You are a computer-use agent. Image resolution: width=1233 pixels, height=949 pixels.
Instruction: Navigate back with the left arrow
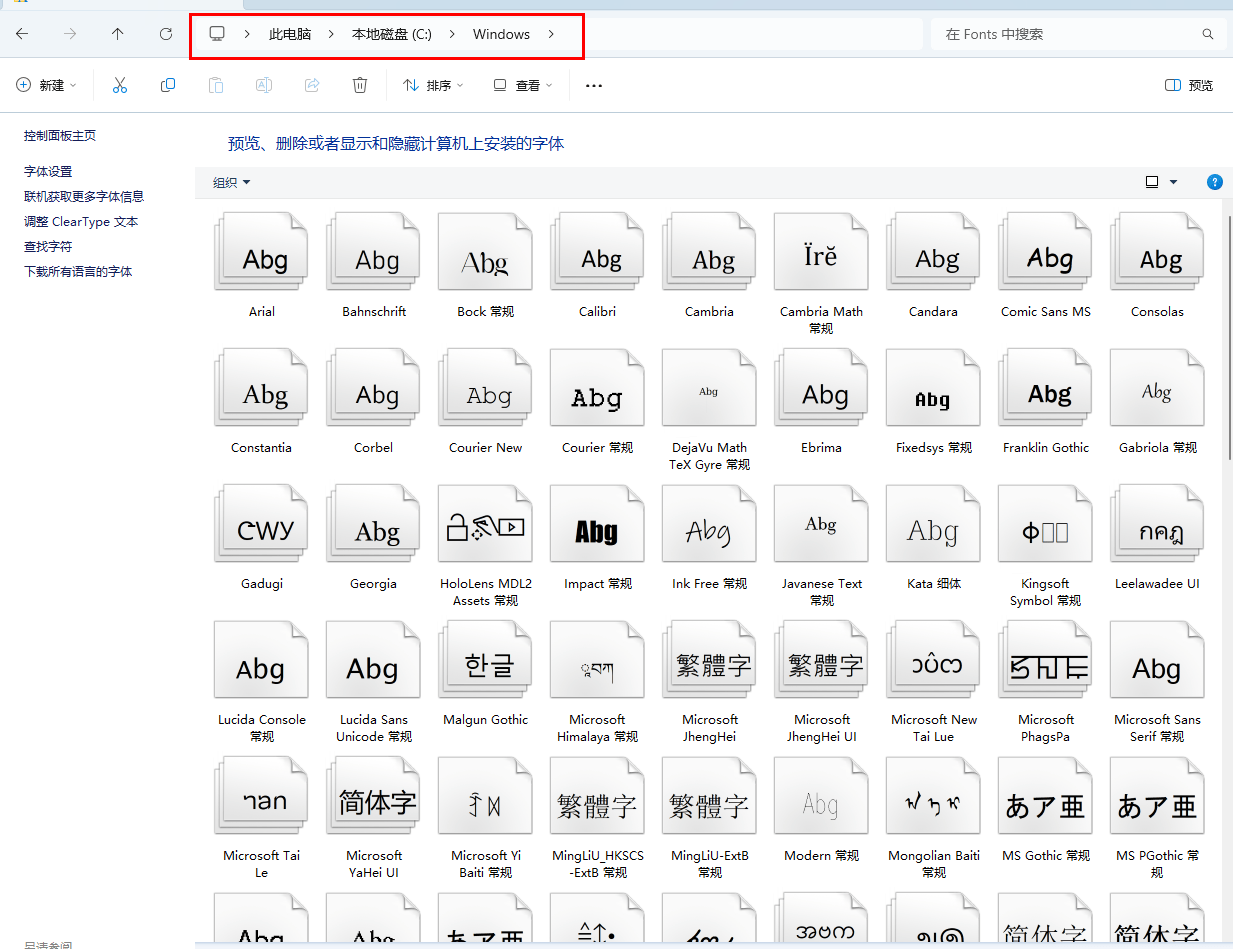click(x=22, y=34)
